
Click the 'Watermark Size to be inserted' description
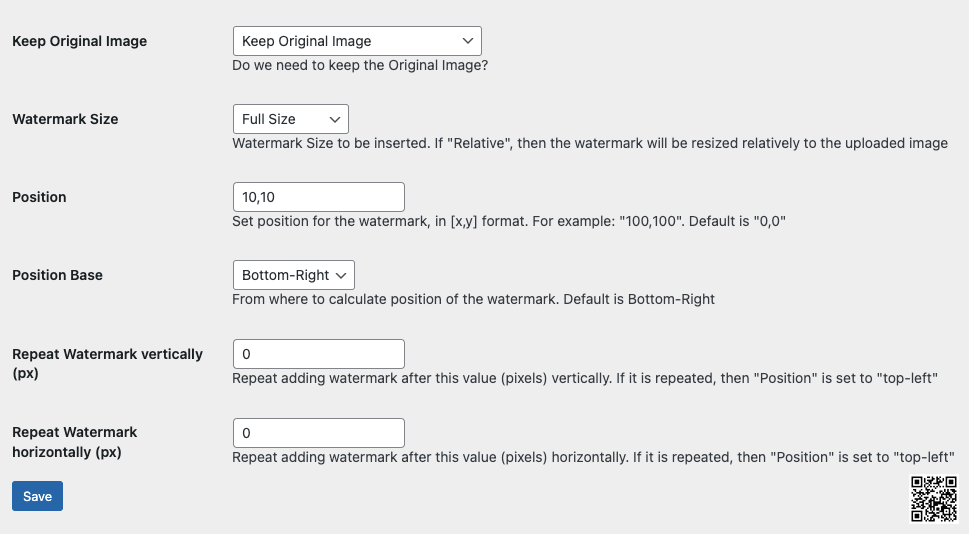(590, 143)
